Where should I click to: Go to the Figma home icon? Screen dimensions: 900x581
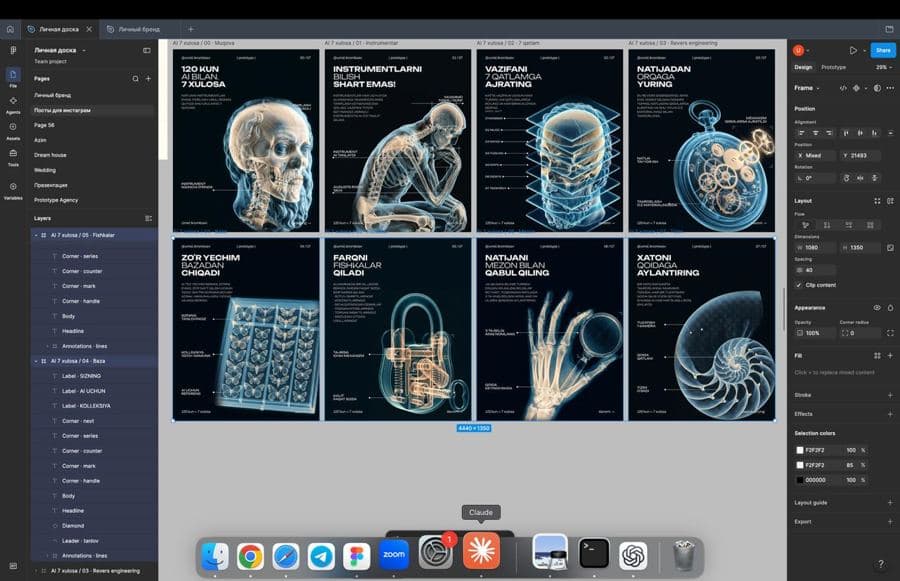point(10,29)
